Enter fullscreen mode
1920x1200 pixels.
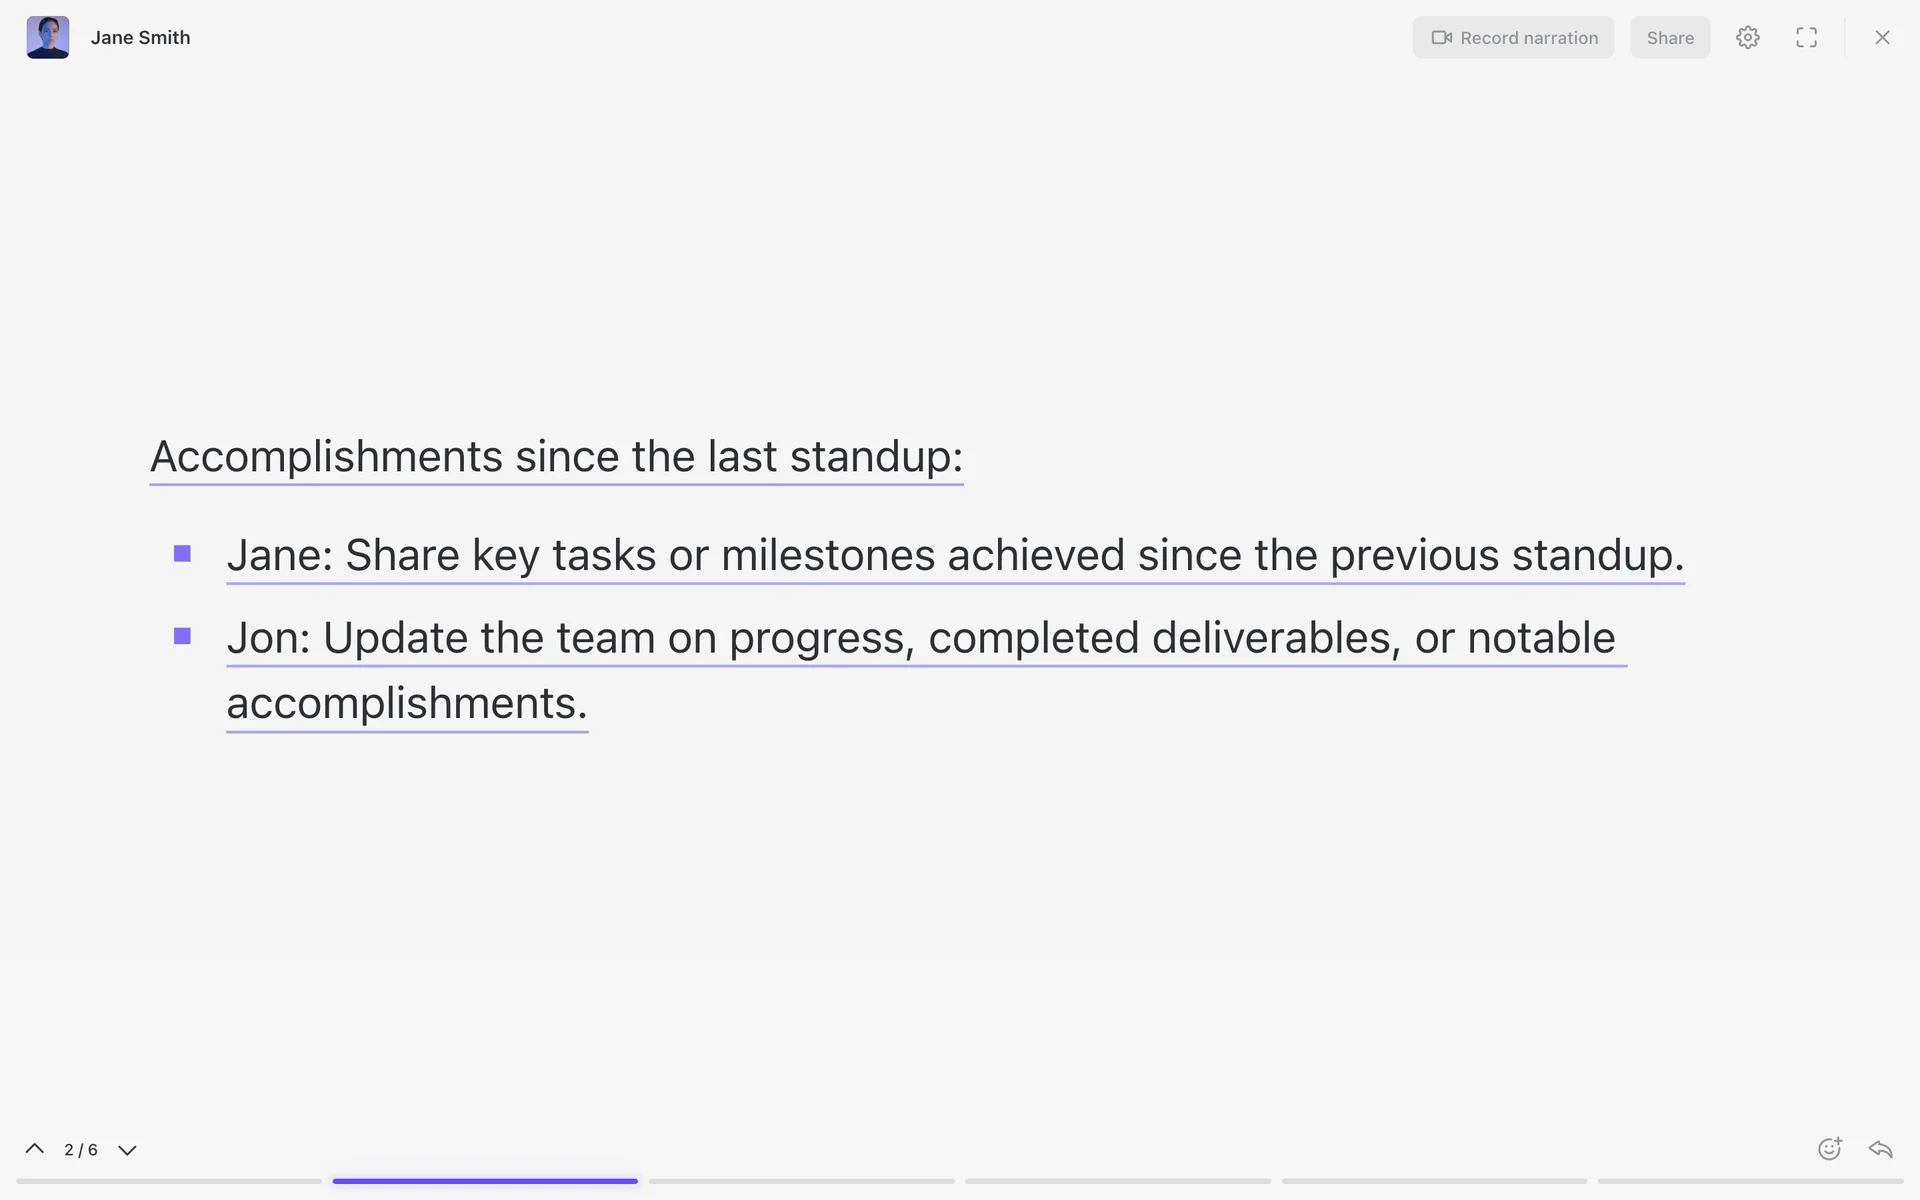pyautogui.click(x=1806, y=38)
